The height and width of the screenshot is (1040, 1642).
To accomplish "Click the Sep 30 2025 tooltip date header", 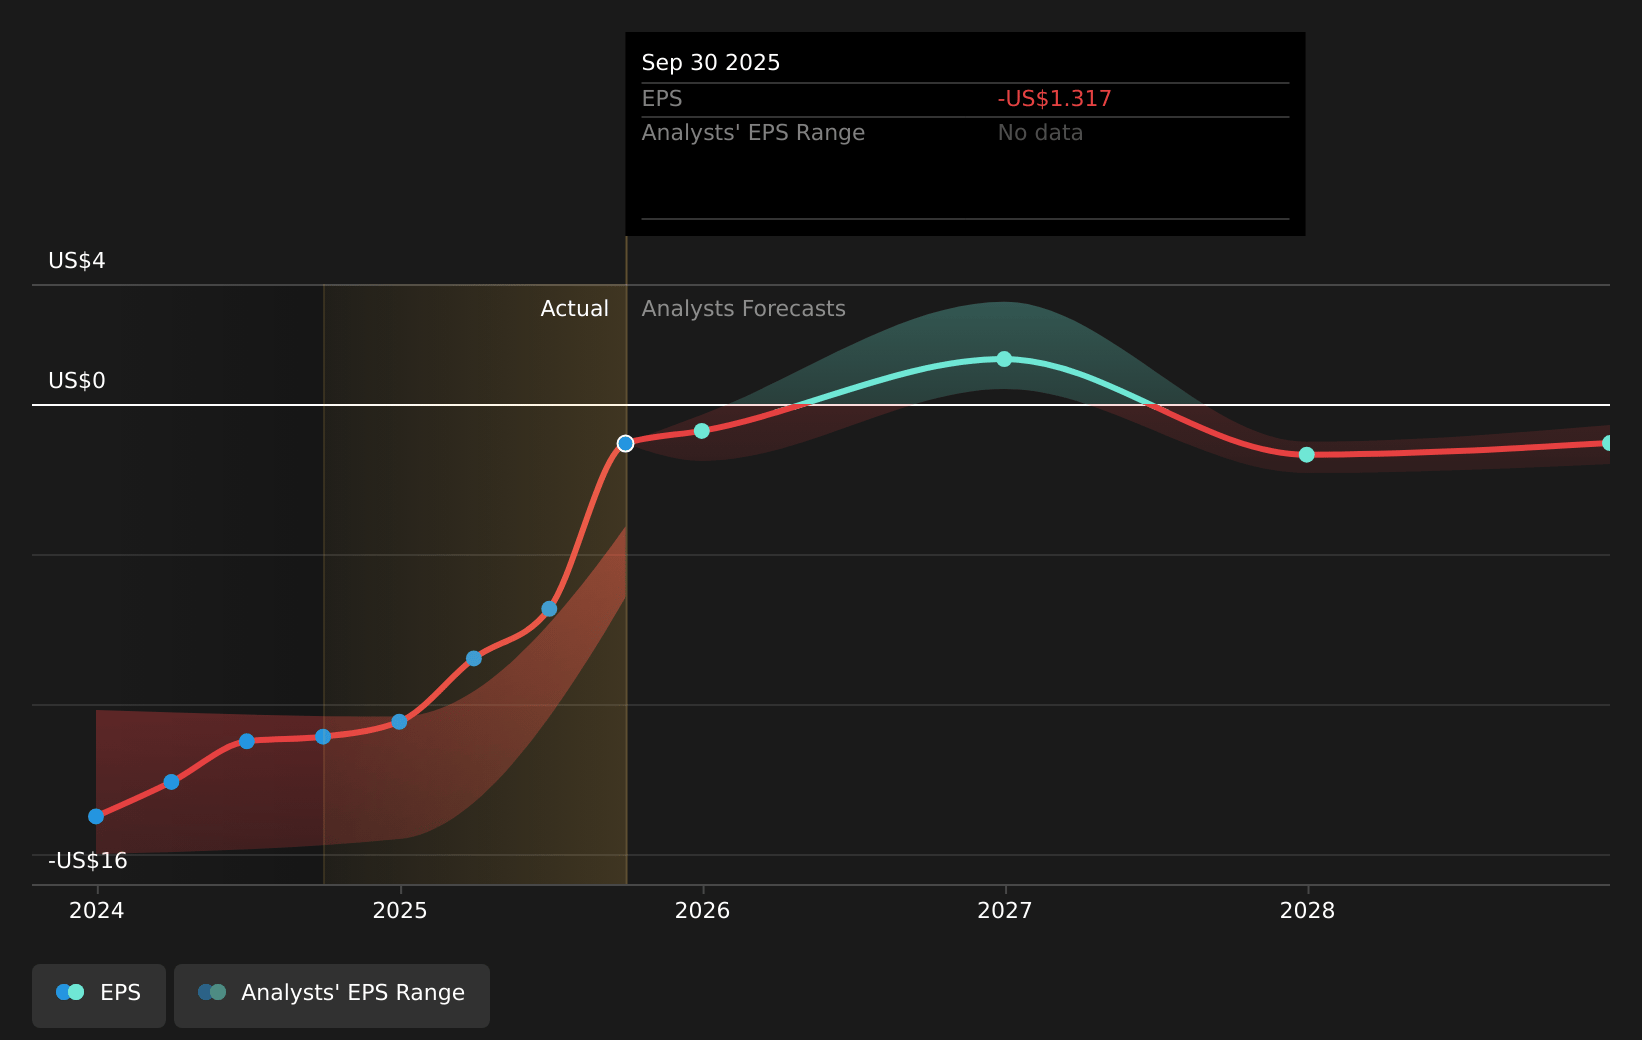I will pyautogui.click(x=710, y=63).
